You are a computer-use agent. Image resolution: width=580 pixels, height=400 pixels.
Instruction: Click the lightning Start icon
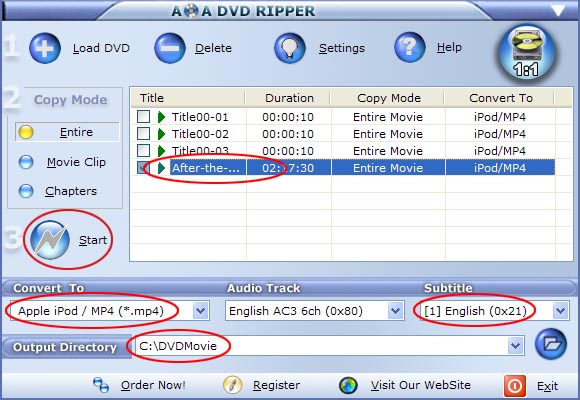[x=50, y=240]
